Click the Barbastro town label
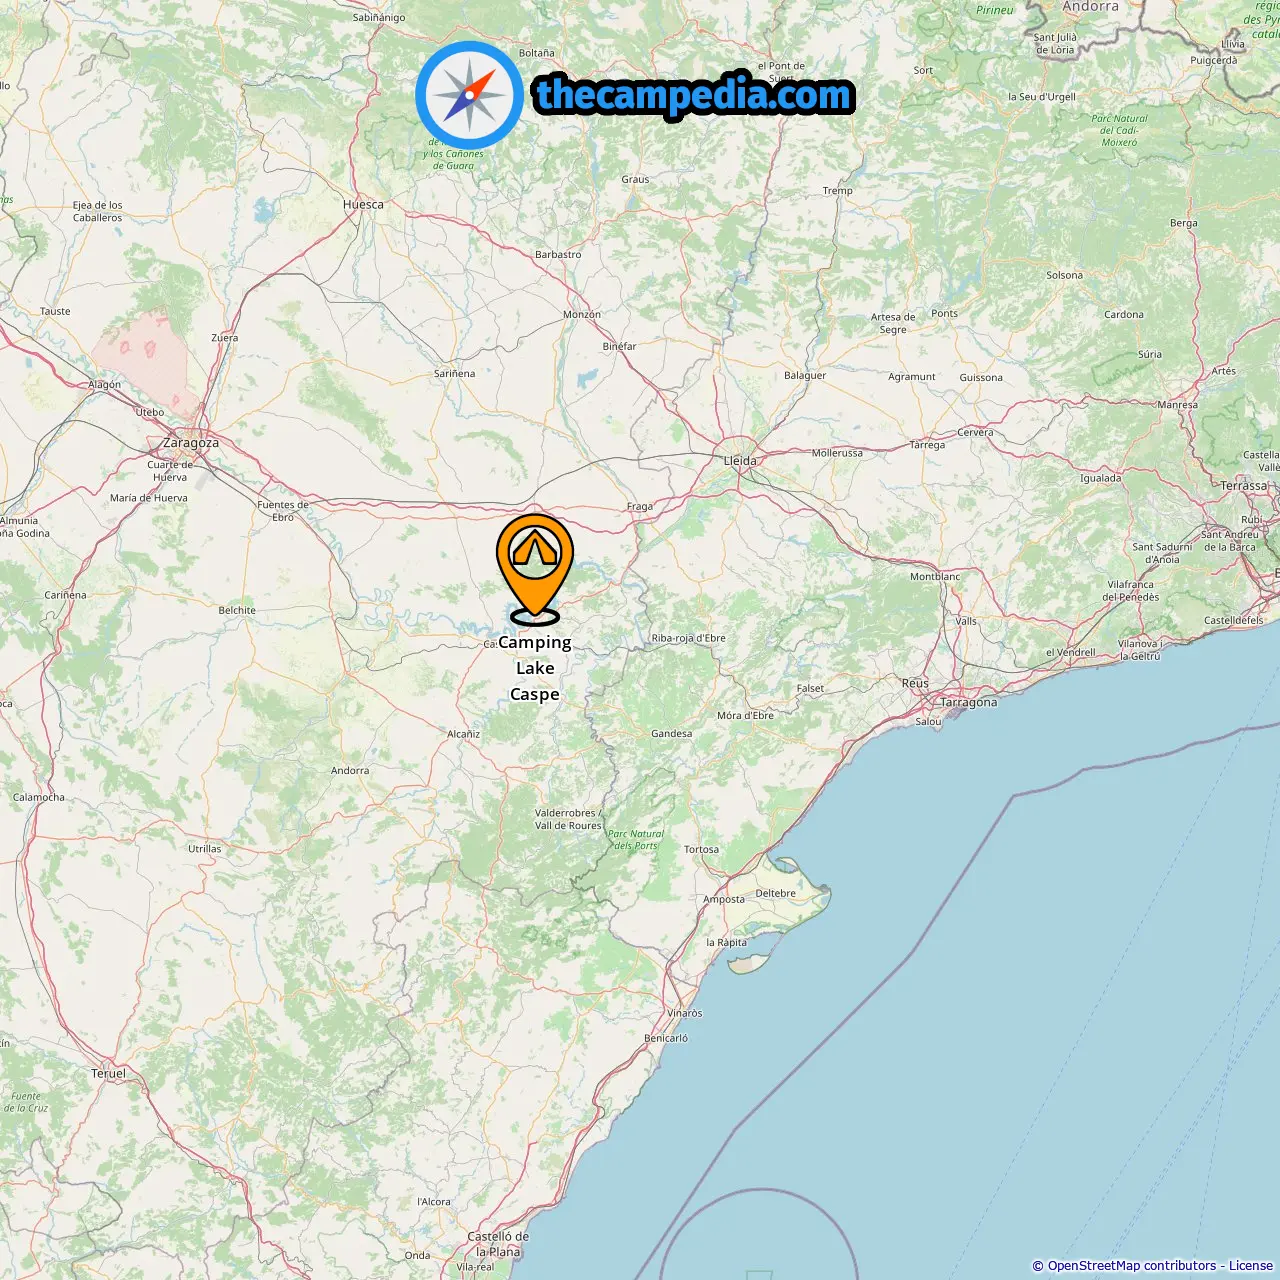 [x=558, y=255]
